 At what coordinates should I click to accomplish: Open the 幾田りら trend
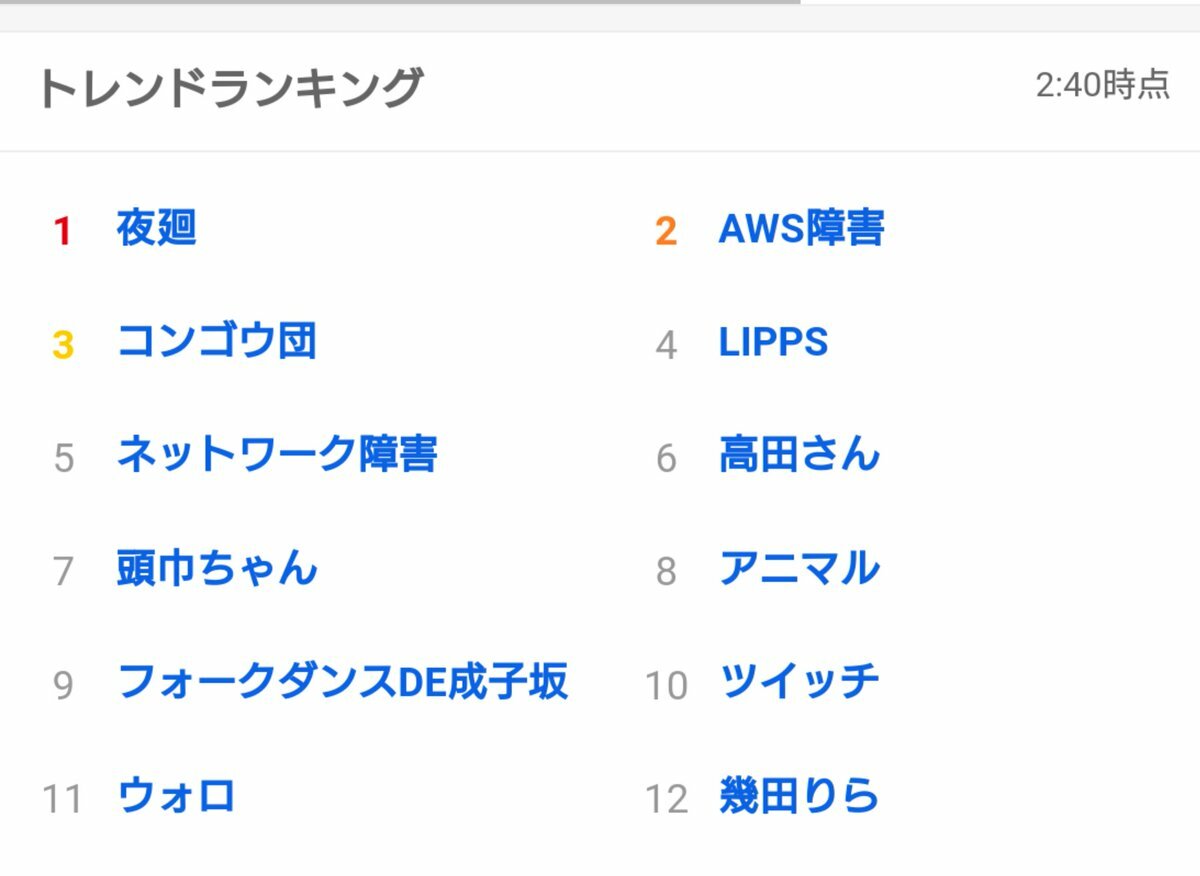(x=799, y=796)
